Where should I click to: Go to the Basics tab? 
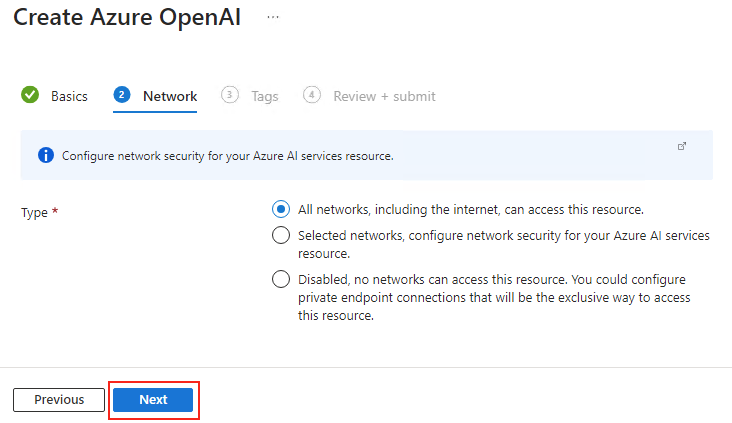[x=69, y=96]
